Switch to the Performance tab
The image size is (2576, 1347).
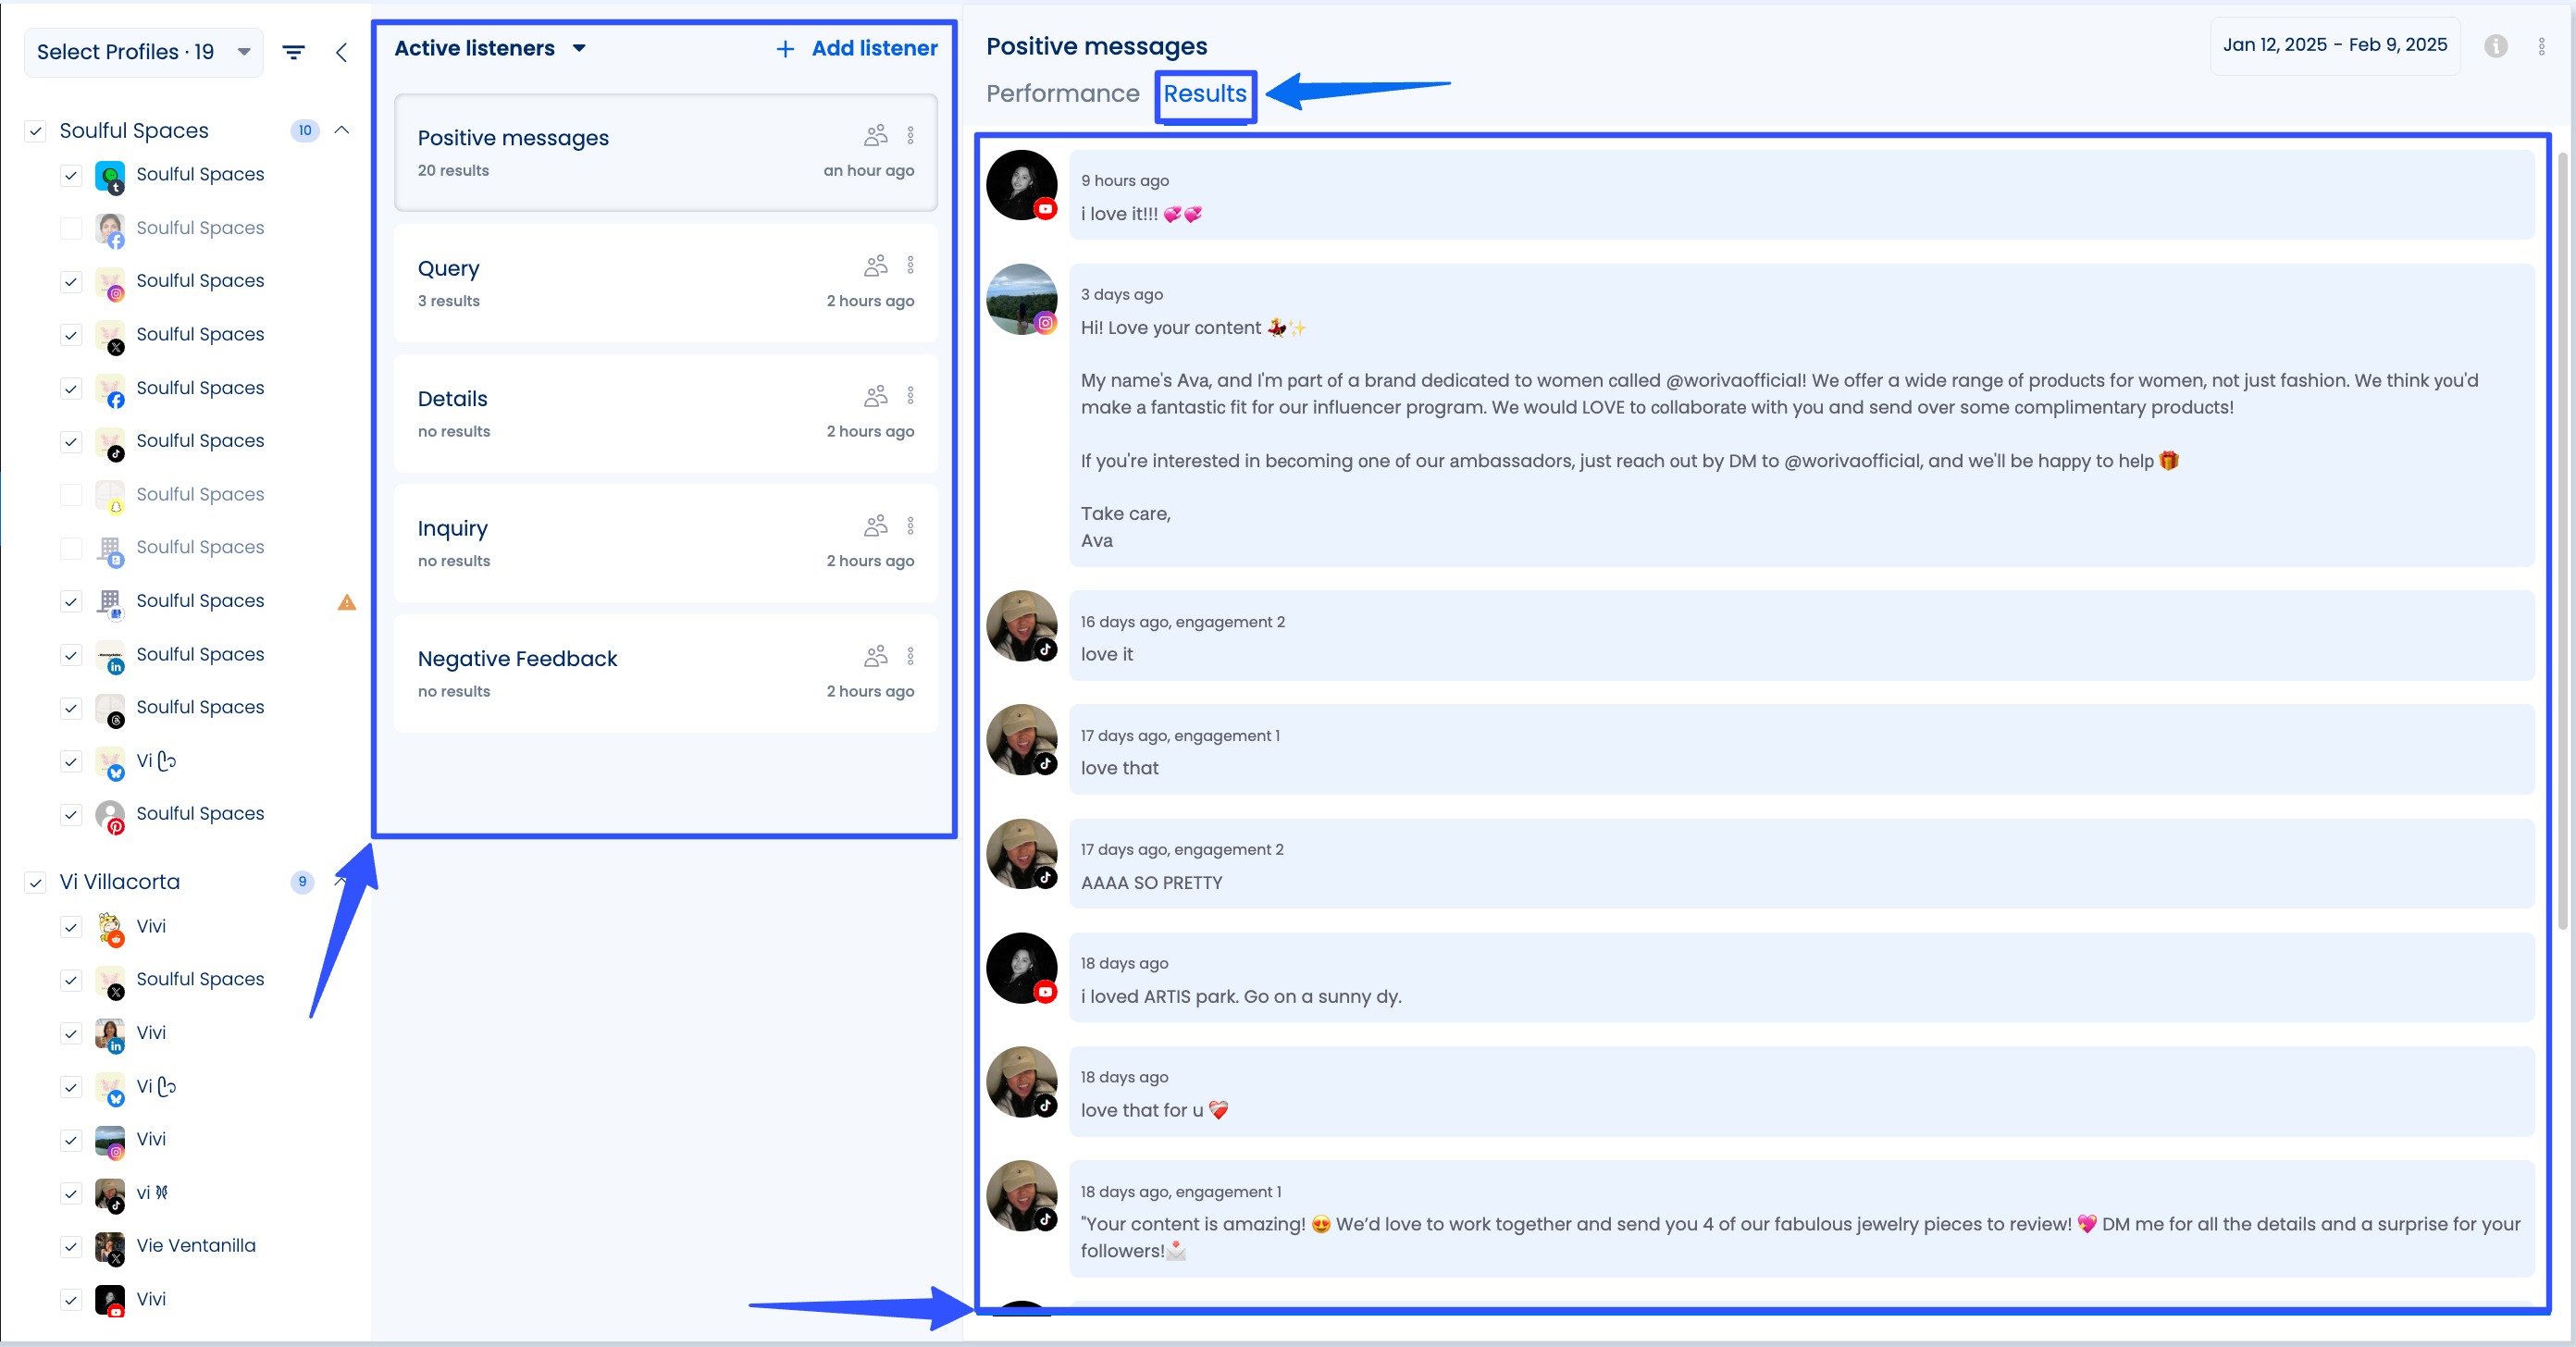(x=1063, y=93)
